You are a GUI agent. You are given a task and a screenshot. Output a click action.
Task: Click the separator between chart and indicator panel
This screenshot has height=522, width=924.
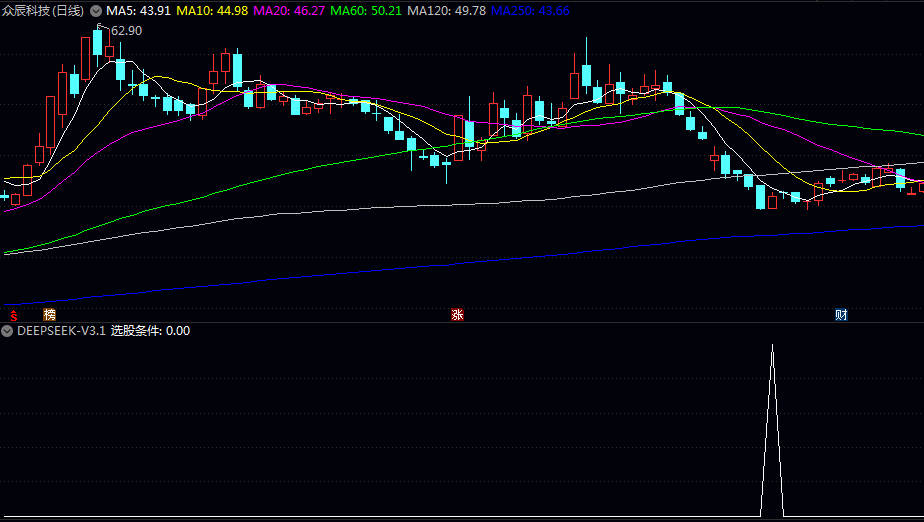(x=462, y=322)
